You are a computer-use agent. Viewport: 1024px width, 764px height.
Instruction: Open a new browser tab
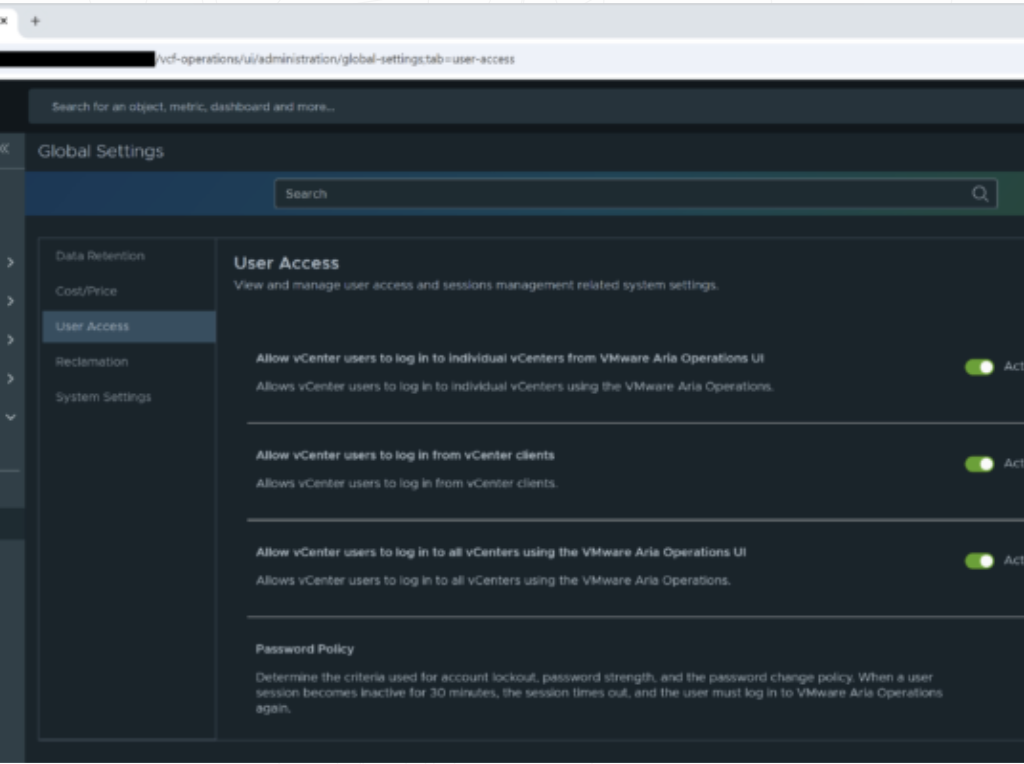click(35, 21)
